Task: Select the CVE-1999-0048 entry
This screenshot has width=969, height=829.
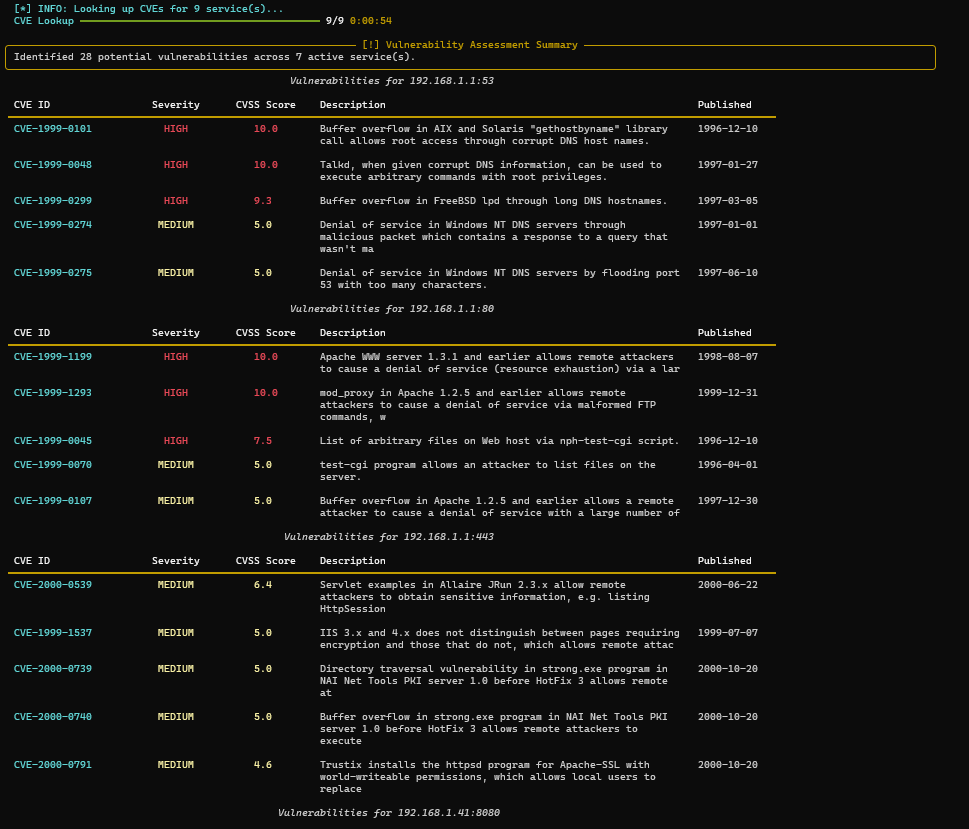Action: pyautogui.click(x=53, y=164)
